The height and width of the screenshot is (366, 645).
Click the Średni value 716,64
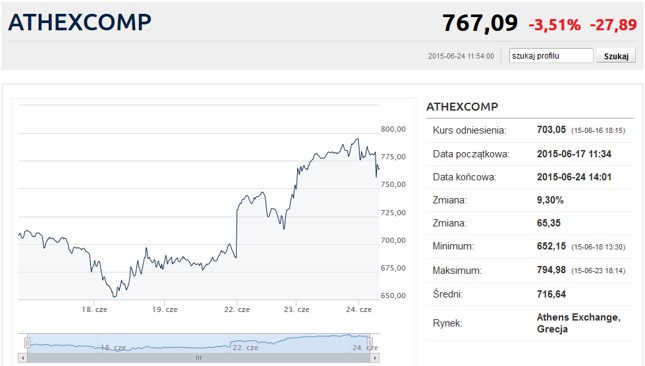[551, 294]
